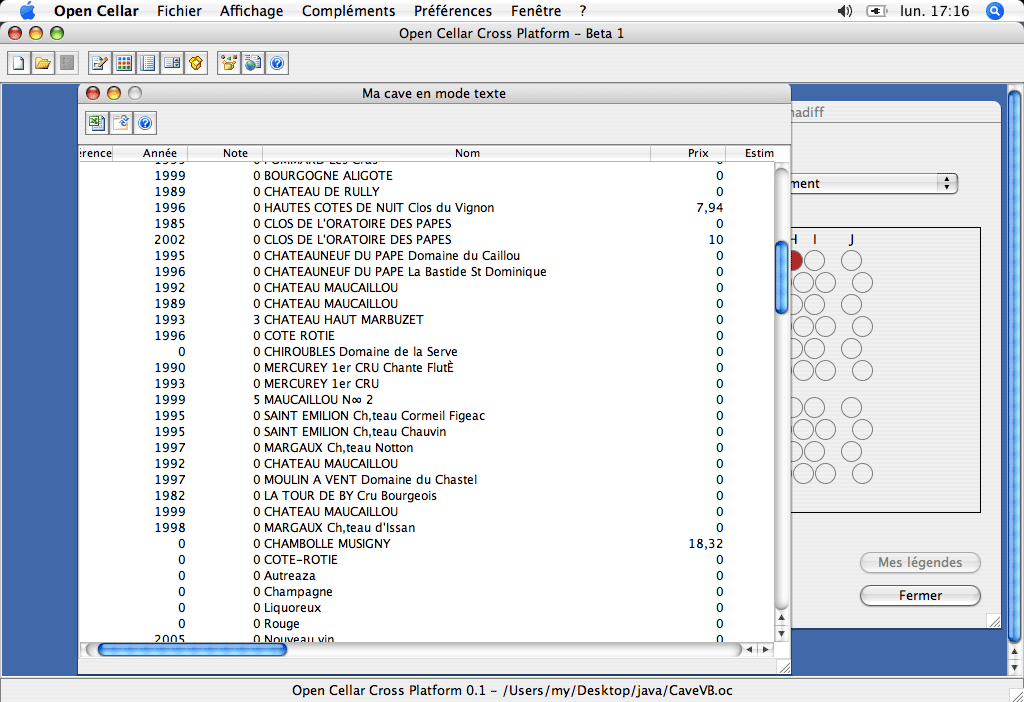The image size is (1024, 702).
Task: Select CHIROUBLES Domaine de la Serve row
Action: [x=426, y=352]
